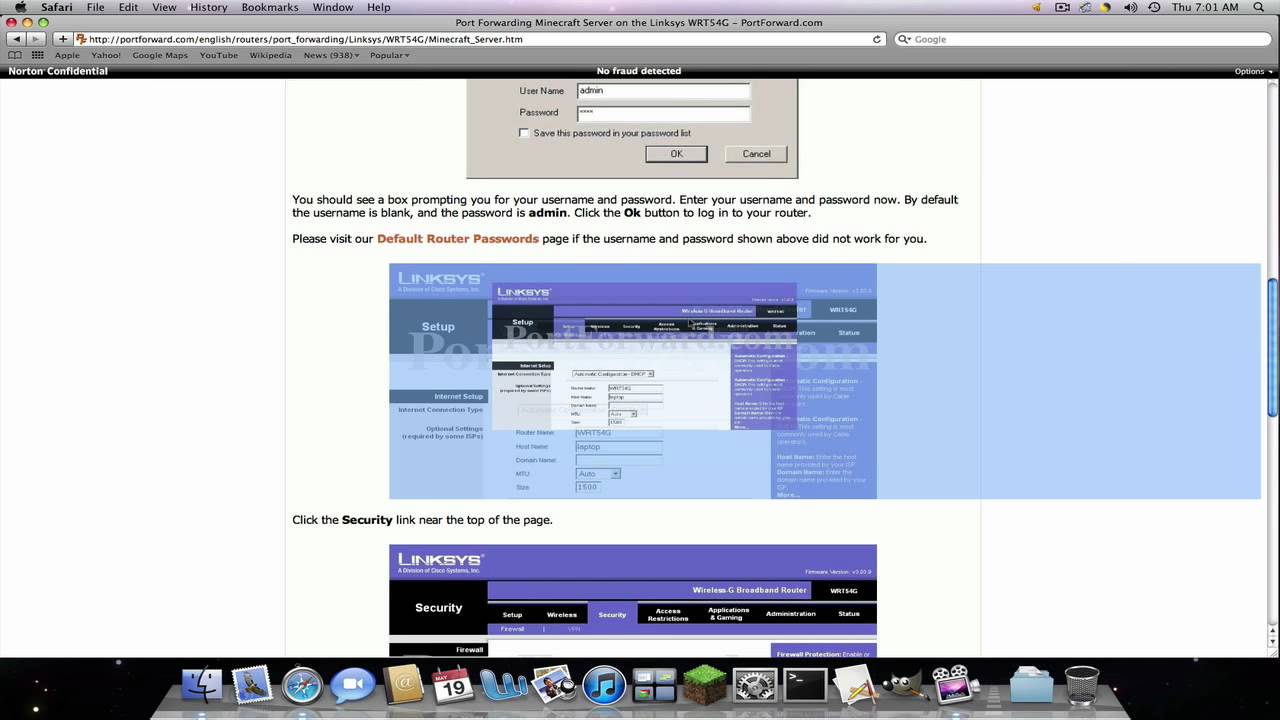Launch Terminal from the dock

pyautogui.click(x=805, y=686)
